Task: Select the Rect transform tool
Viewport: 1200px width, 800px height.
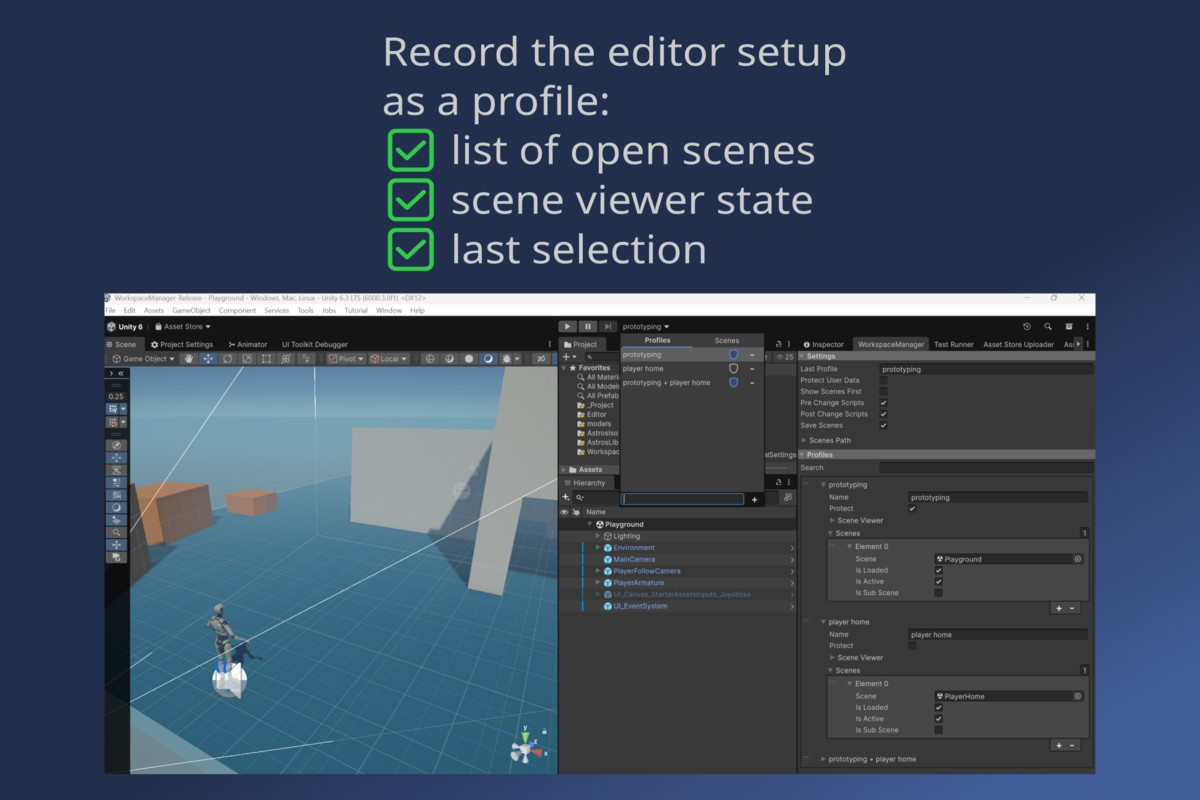Action: (266, 358)
